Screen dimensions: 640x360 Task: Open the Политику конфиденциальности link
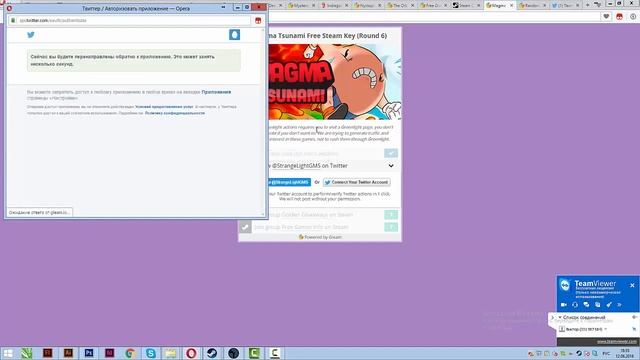(x=175, y=113)
